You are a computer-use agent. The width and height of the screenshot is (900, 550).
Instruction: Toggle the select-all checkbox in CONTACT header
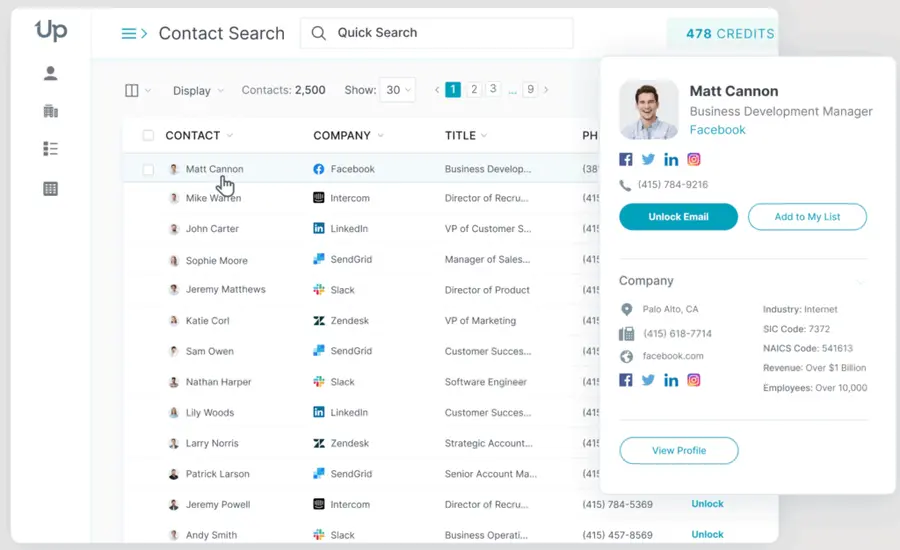pos(148,135)
